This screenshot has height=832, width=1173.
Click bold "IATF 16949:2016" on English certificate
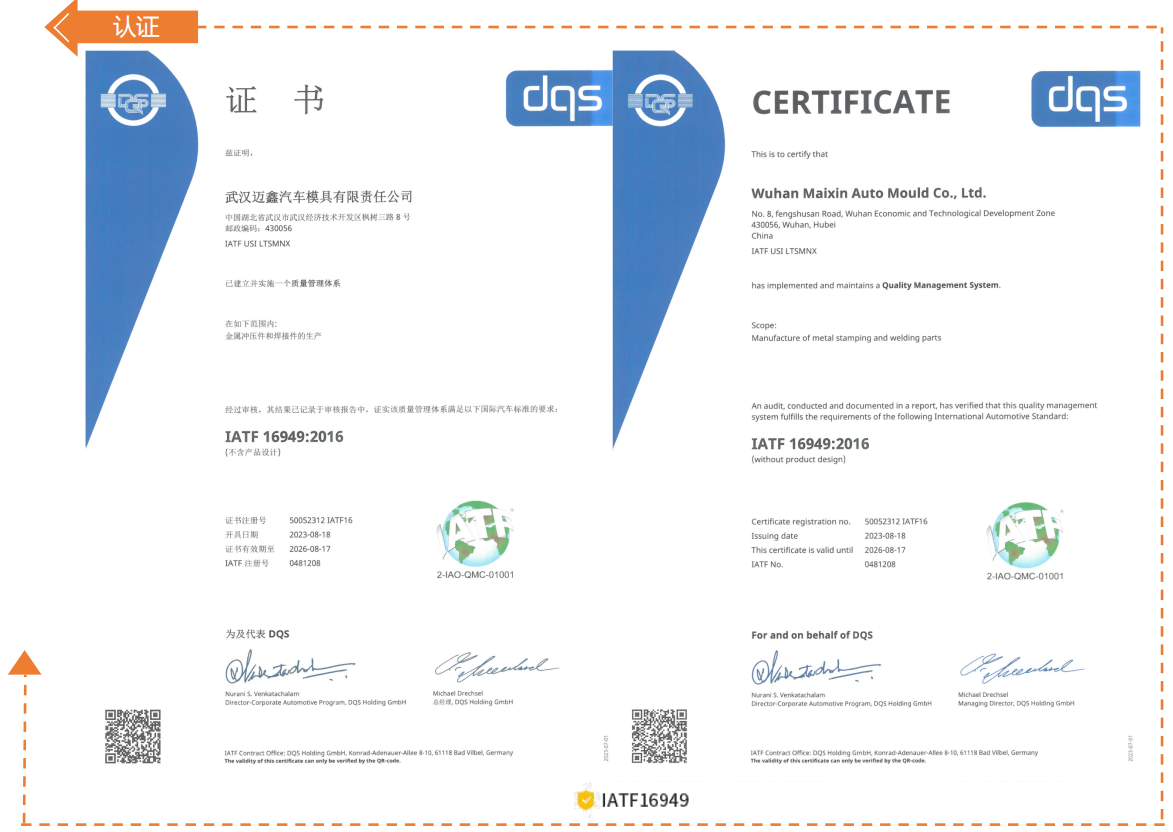pos(810,443)
